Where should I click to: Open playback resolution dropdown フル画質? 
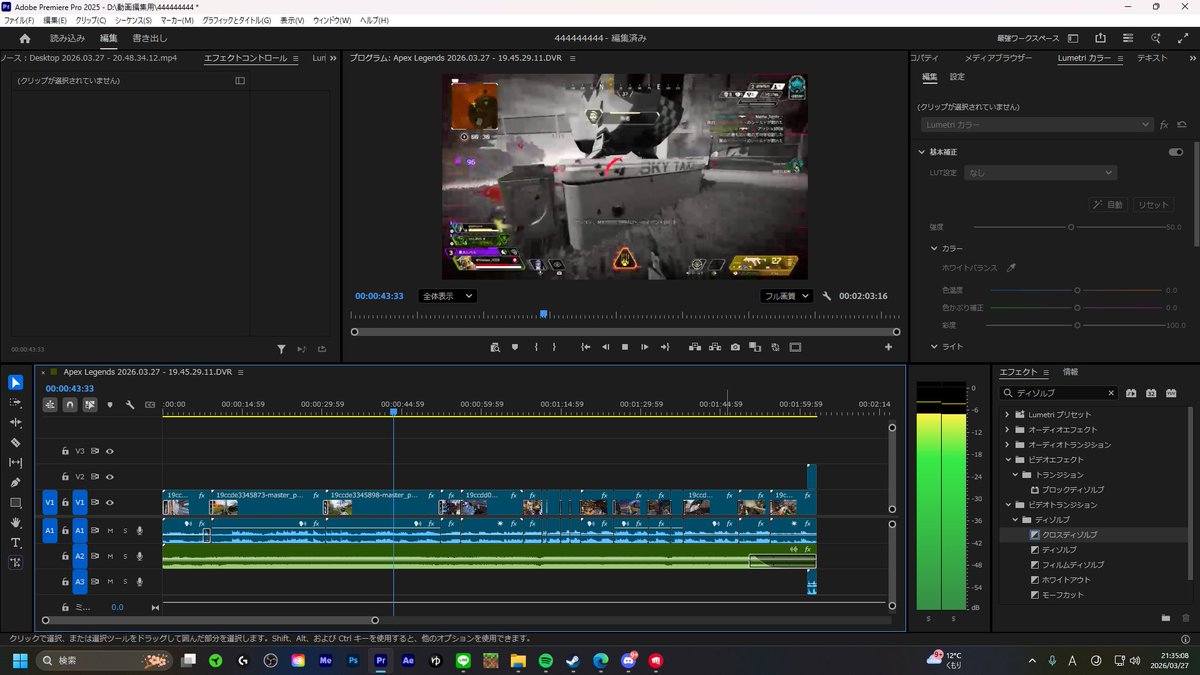coord(786,296)
